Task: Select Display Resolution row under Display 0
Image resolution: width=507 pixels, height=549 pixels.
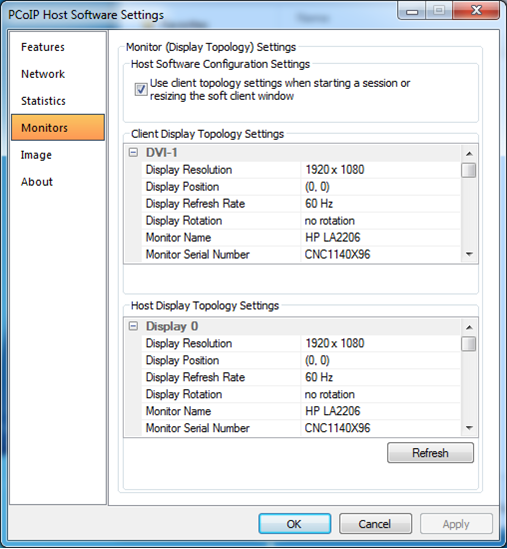Action: [x=301, y=343]
